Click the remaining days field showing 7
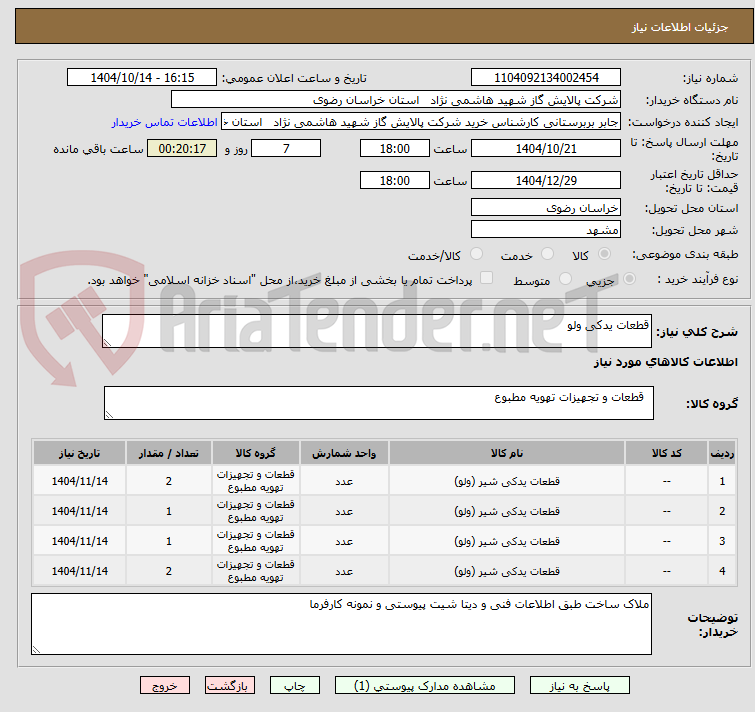Screen dimensions: 755x712 (286, 148)
